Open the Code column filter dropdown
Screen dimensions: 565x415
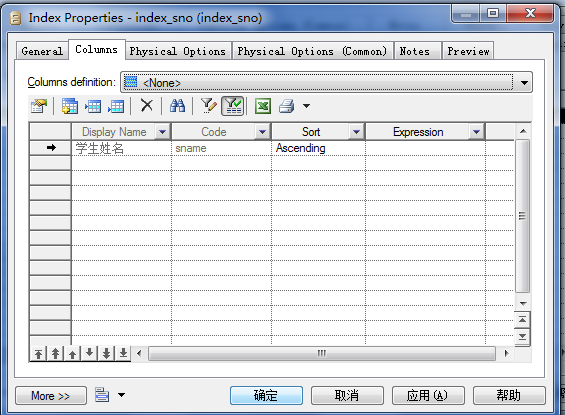(262, 132)
